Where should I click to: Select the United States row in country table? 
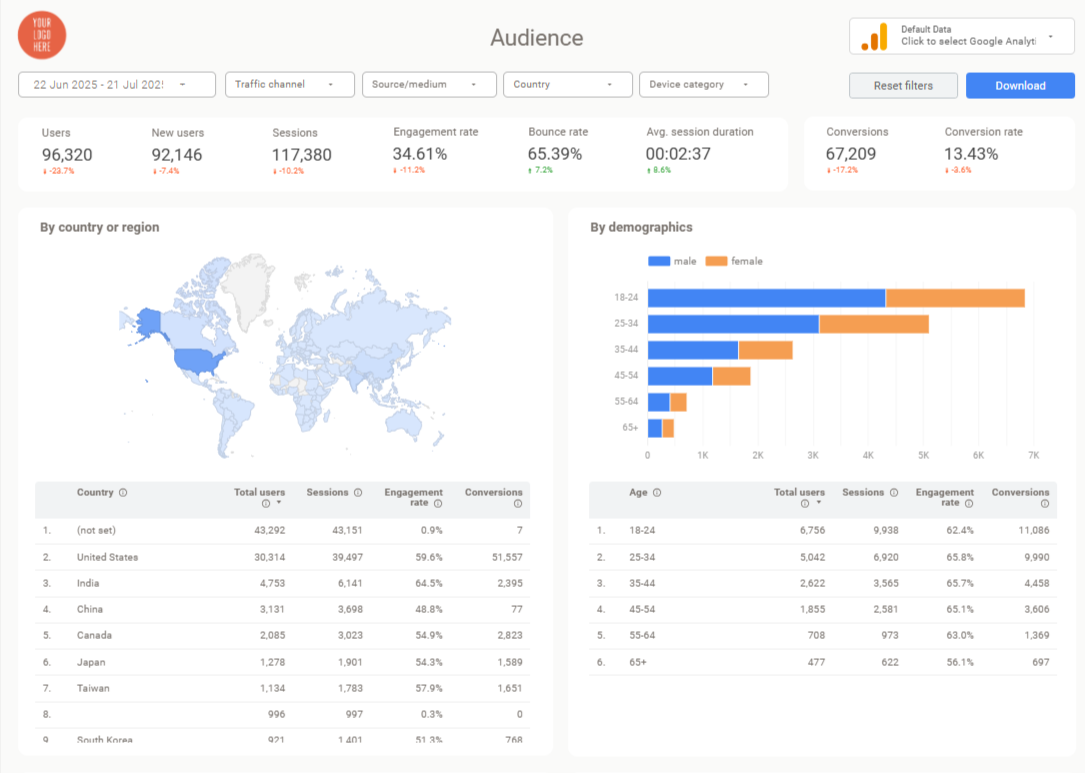282,557
